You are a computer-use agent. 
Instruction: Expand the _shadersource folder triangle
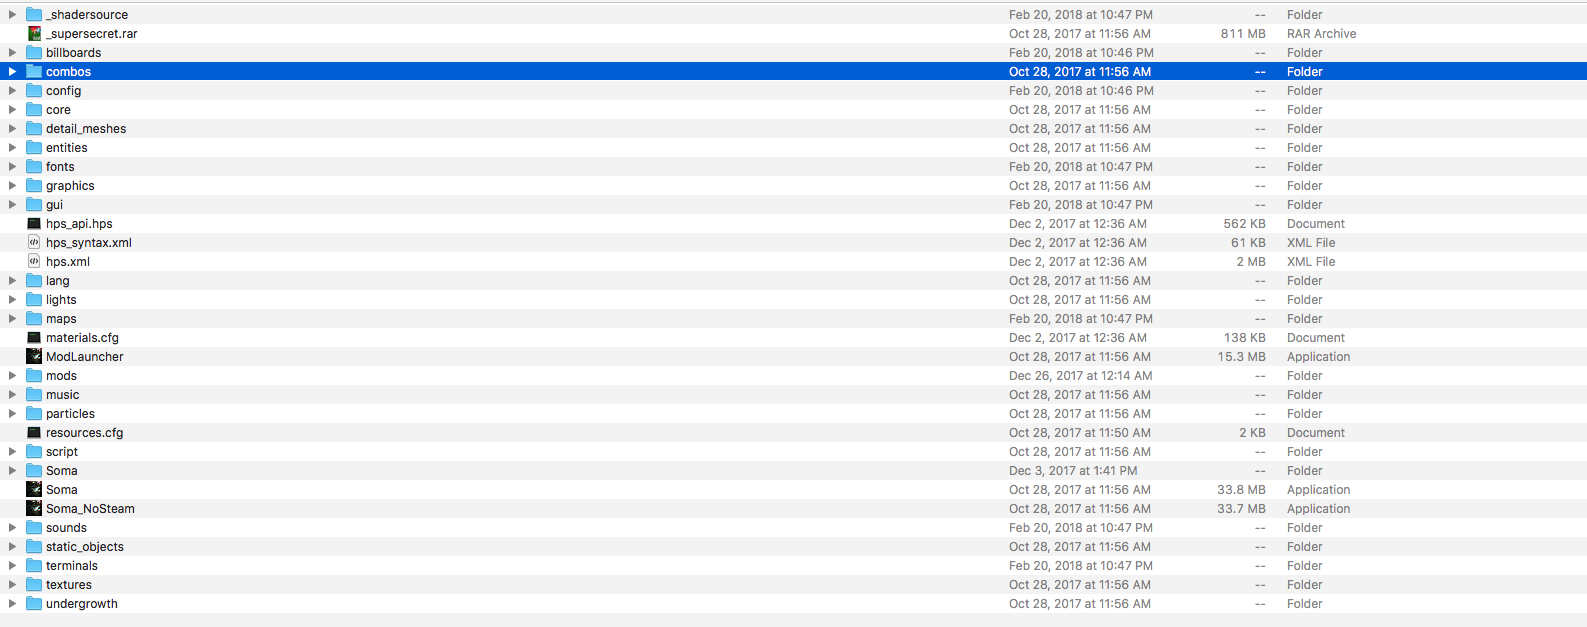(x=12, y=15)
